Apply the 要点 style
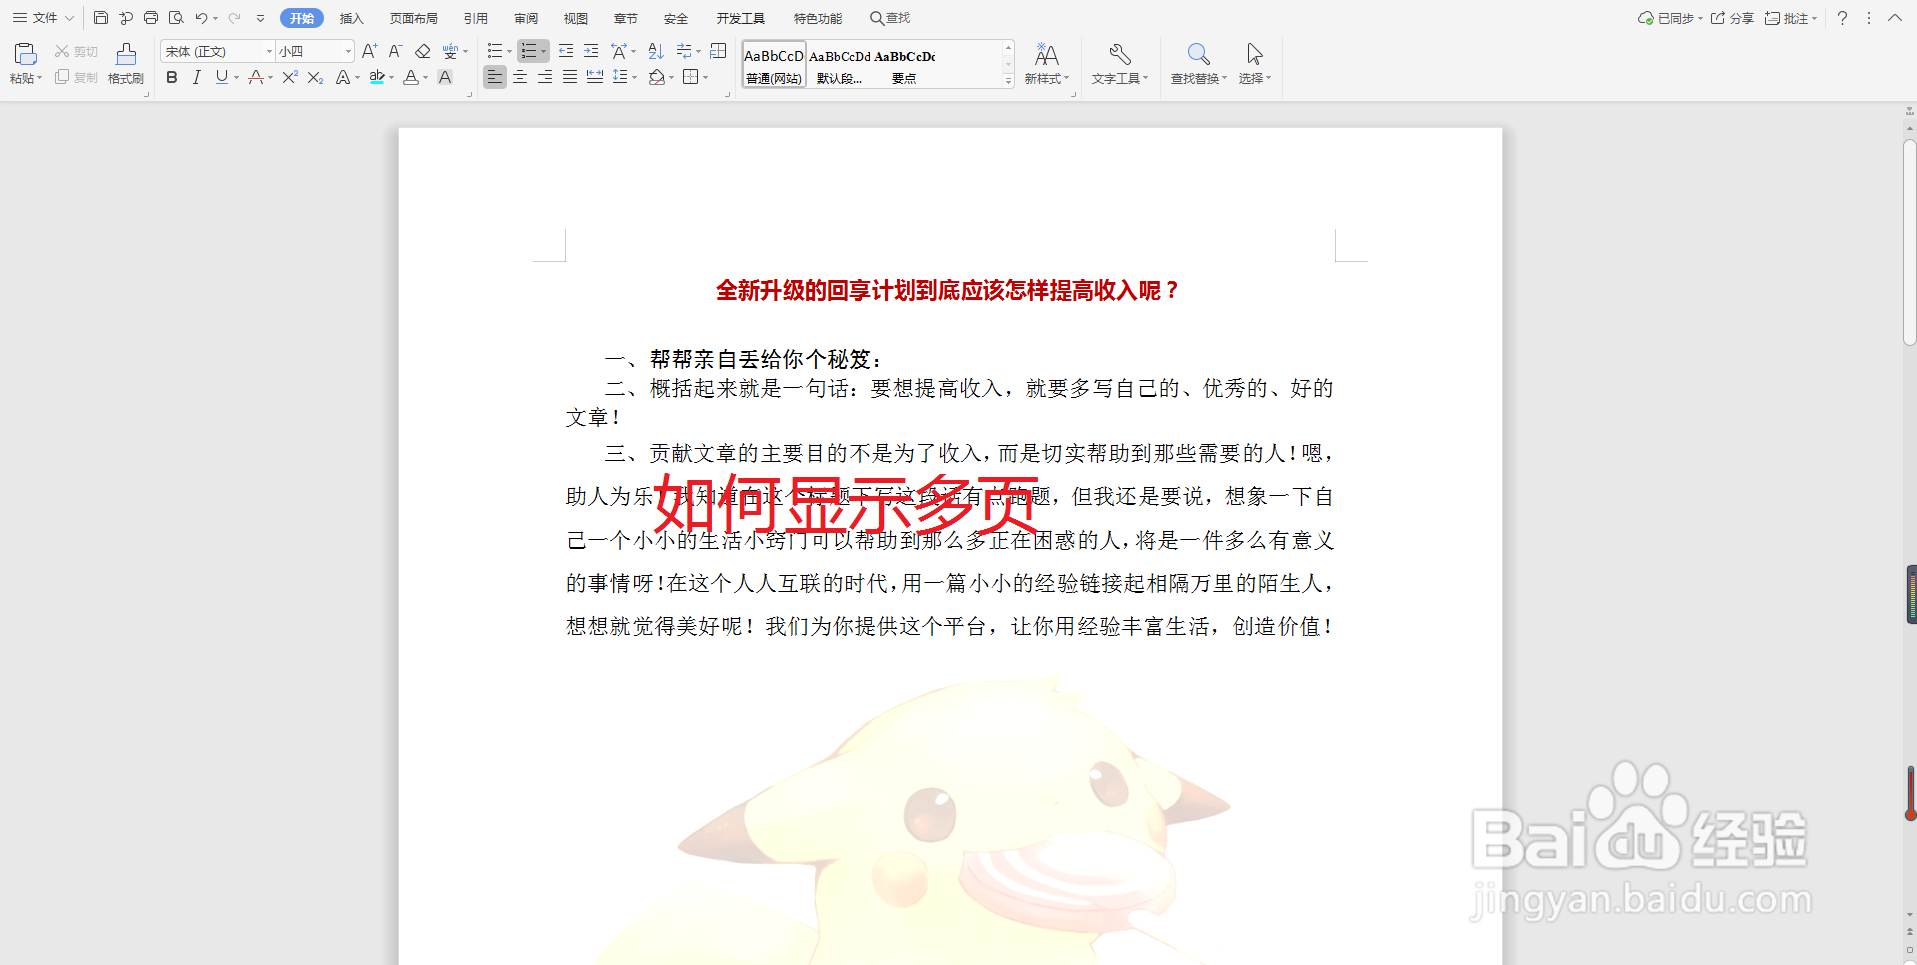The height and width of the screenshot is (965, 1917). coord(904,65)
